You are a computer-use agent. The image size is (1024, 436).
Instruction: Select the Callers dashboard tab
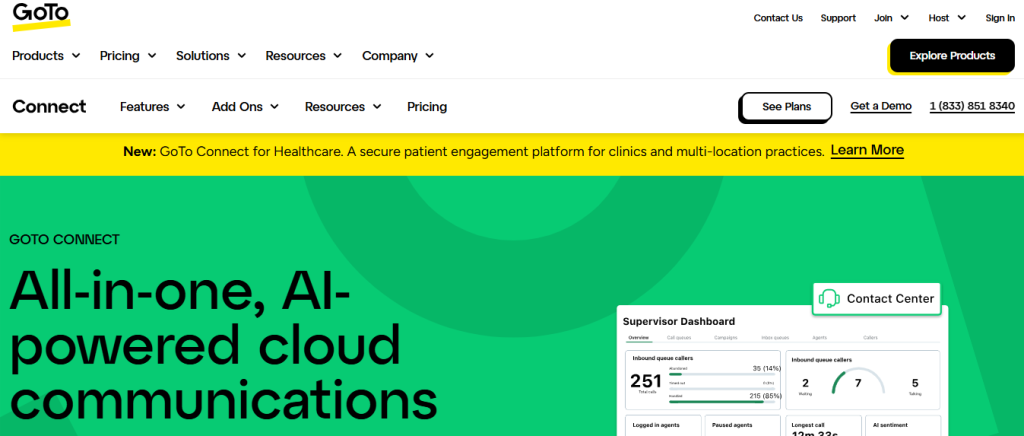tap(871, 338)
